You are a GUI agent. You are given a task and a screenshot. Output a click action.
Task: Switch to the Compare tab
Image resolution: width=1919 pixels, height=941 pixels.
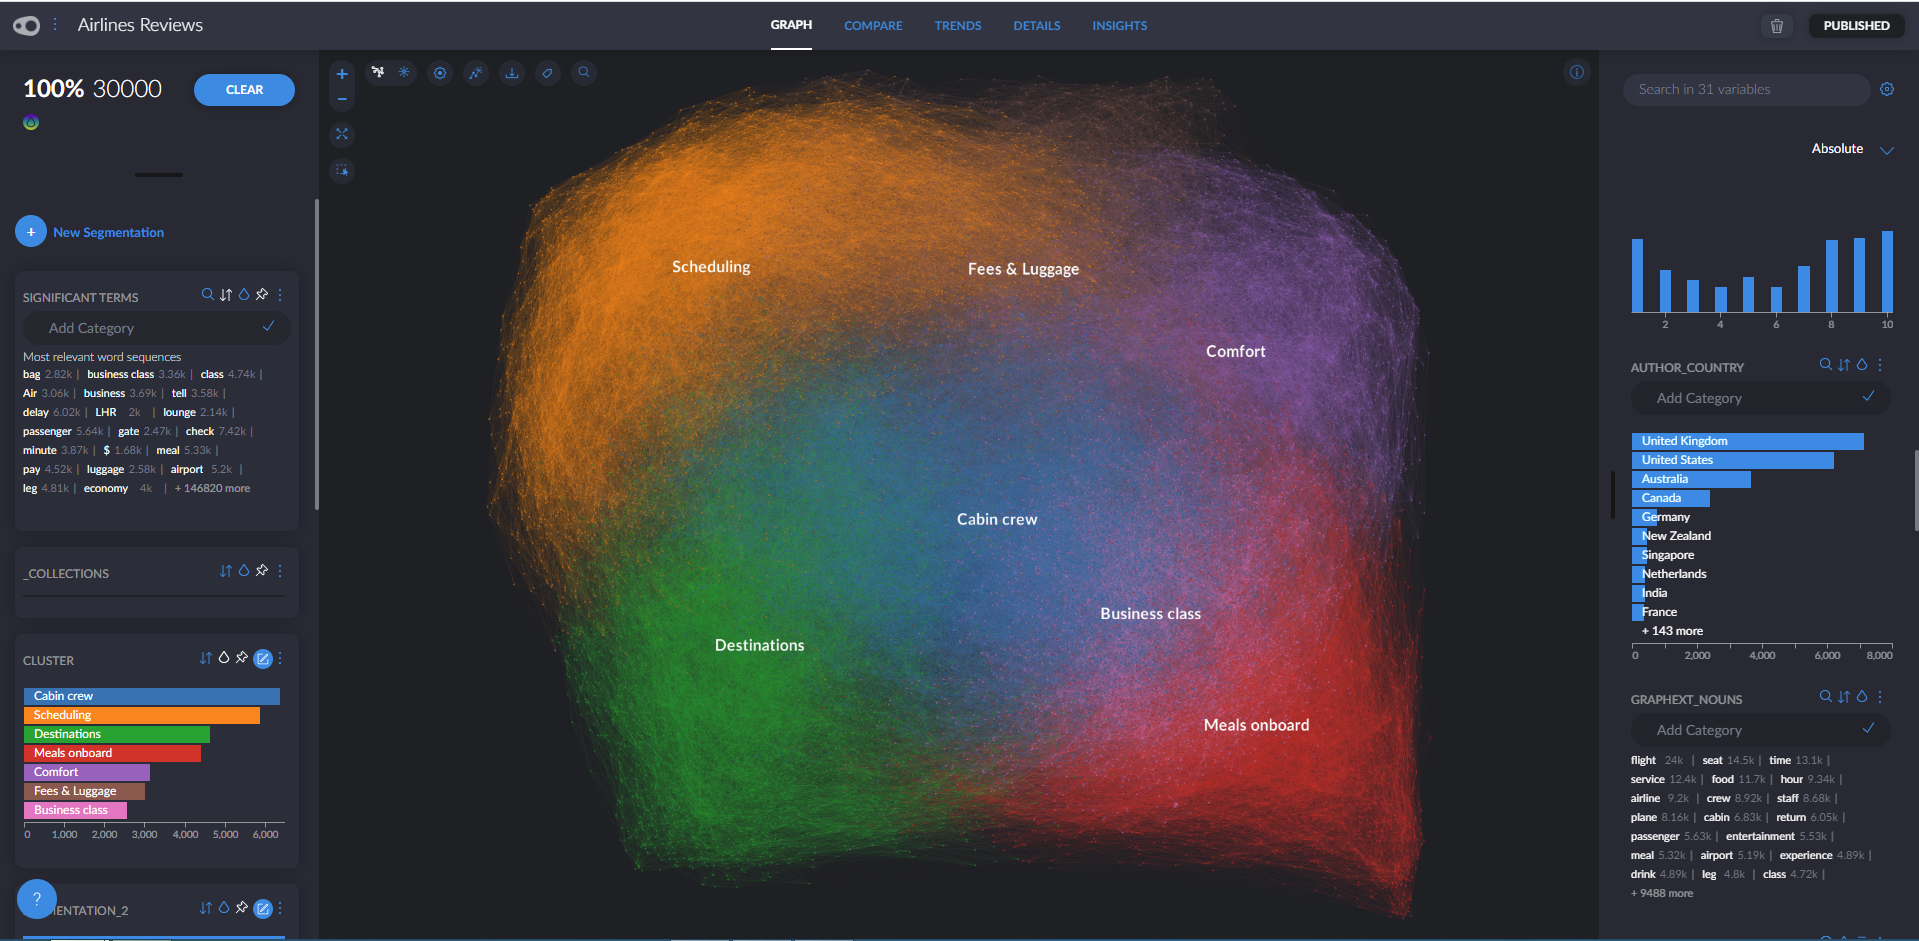(873, 26)
